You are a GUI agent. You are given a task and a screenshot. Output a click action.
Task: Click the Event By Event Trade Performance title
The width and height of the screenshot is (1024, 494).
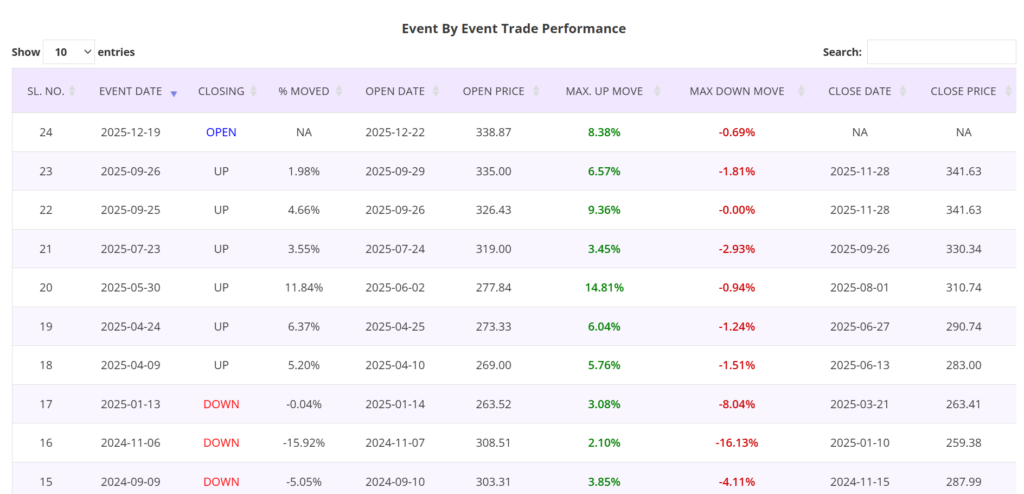(513, 28)
